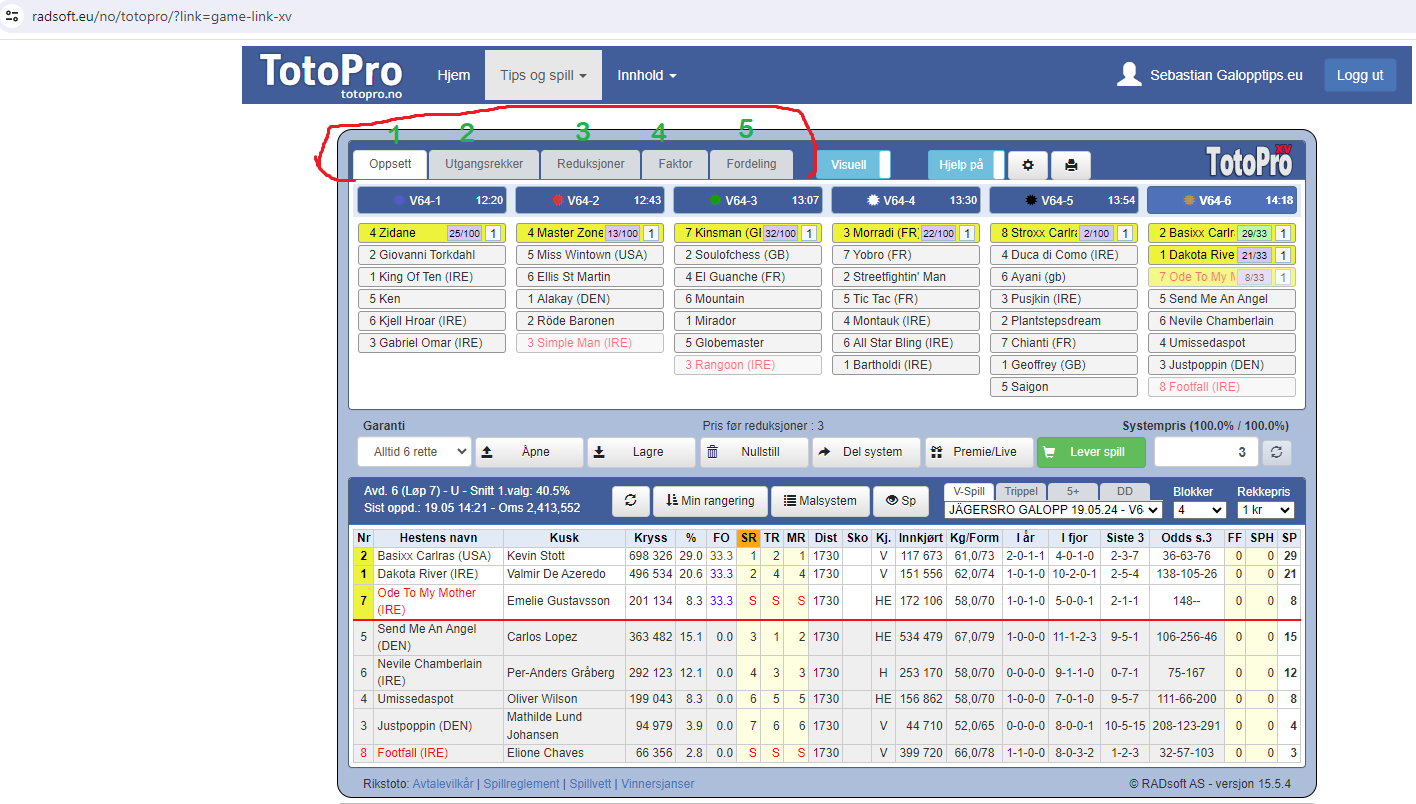Open the Vinnersjanser link

657,784
